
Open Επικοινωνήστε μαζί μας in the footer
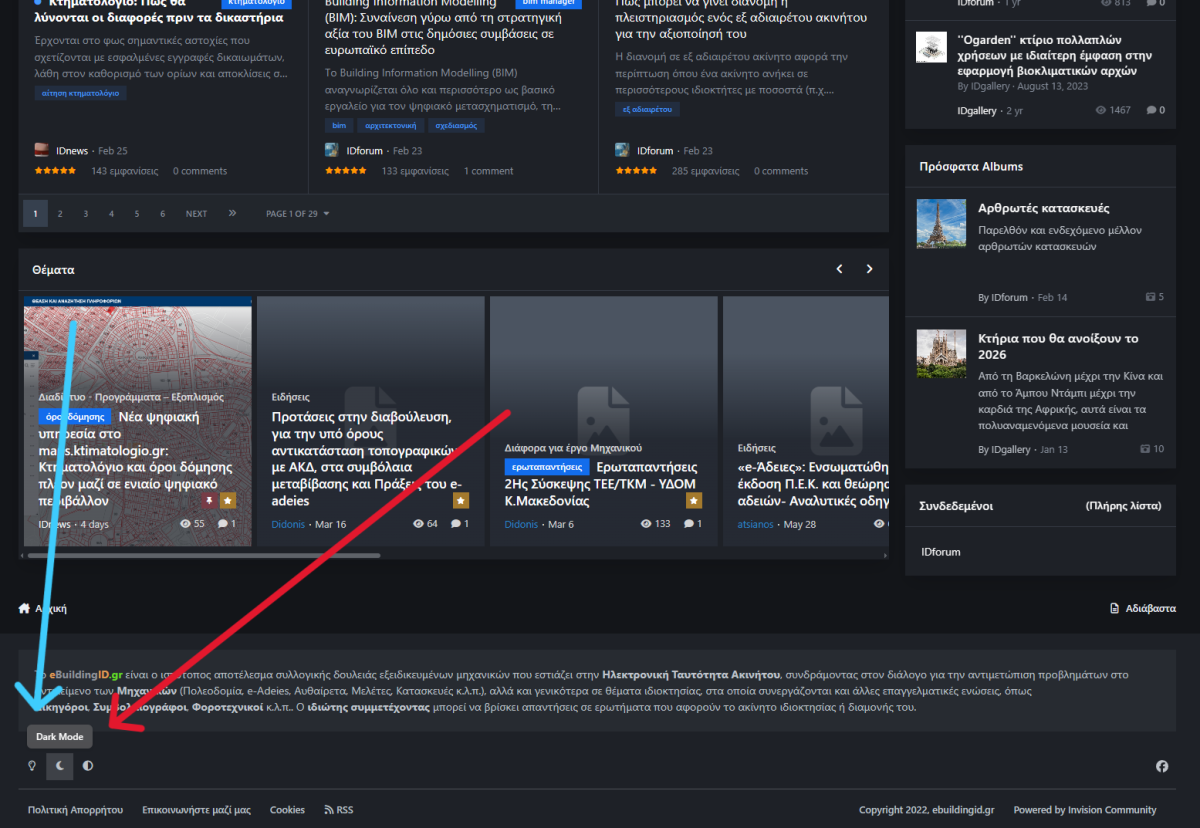pos(196,810)
